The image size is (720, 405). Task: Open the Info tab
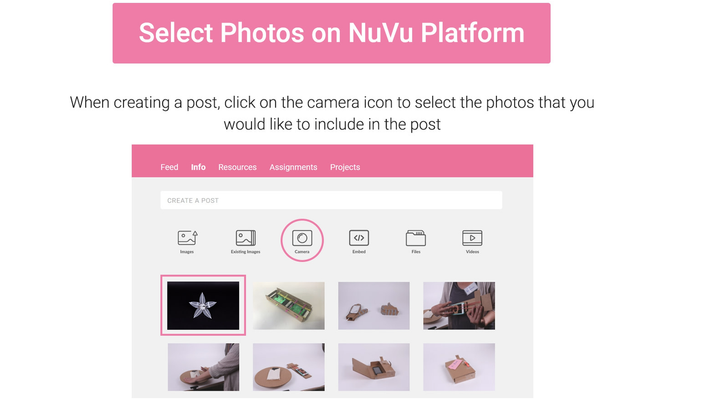click(x=198, y=167)
